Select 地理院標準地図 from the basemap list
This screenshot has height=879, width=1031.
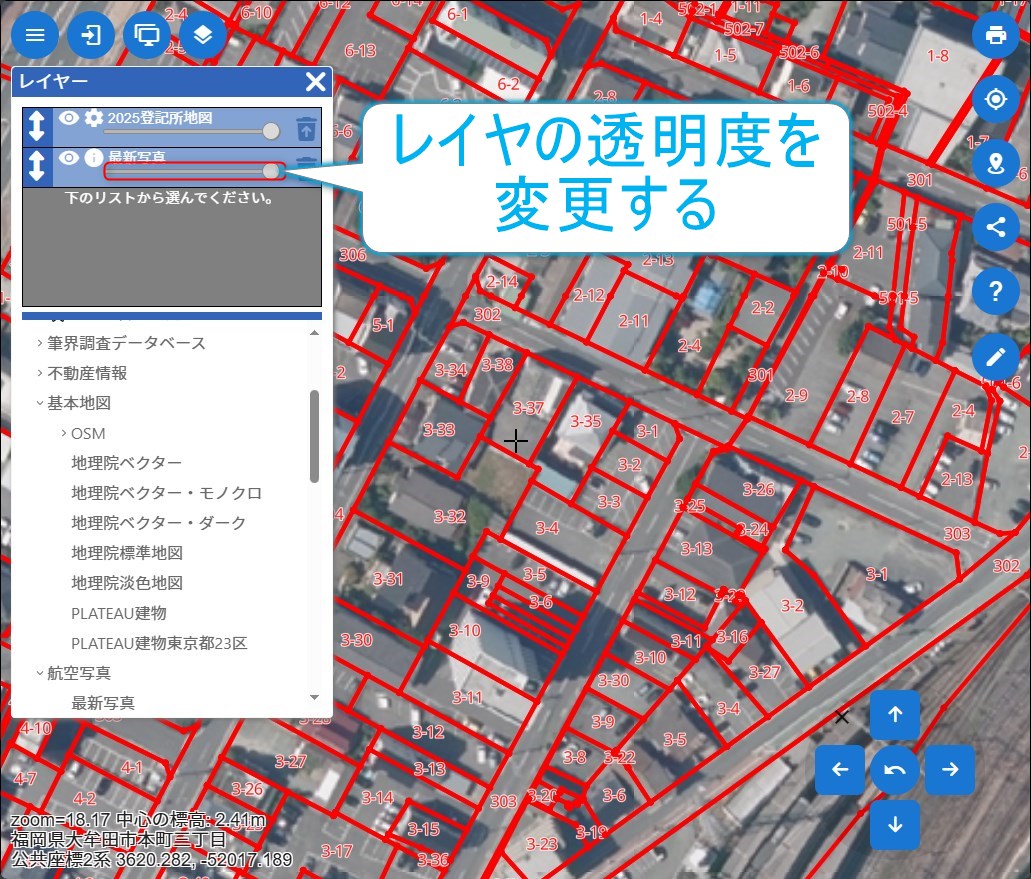127,553
